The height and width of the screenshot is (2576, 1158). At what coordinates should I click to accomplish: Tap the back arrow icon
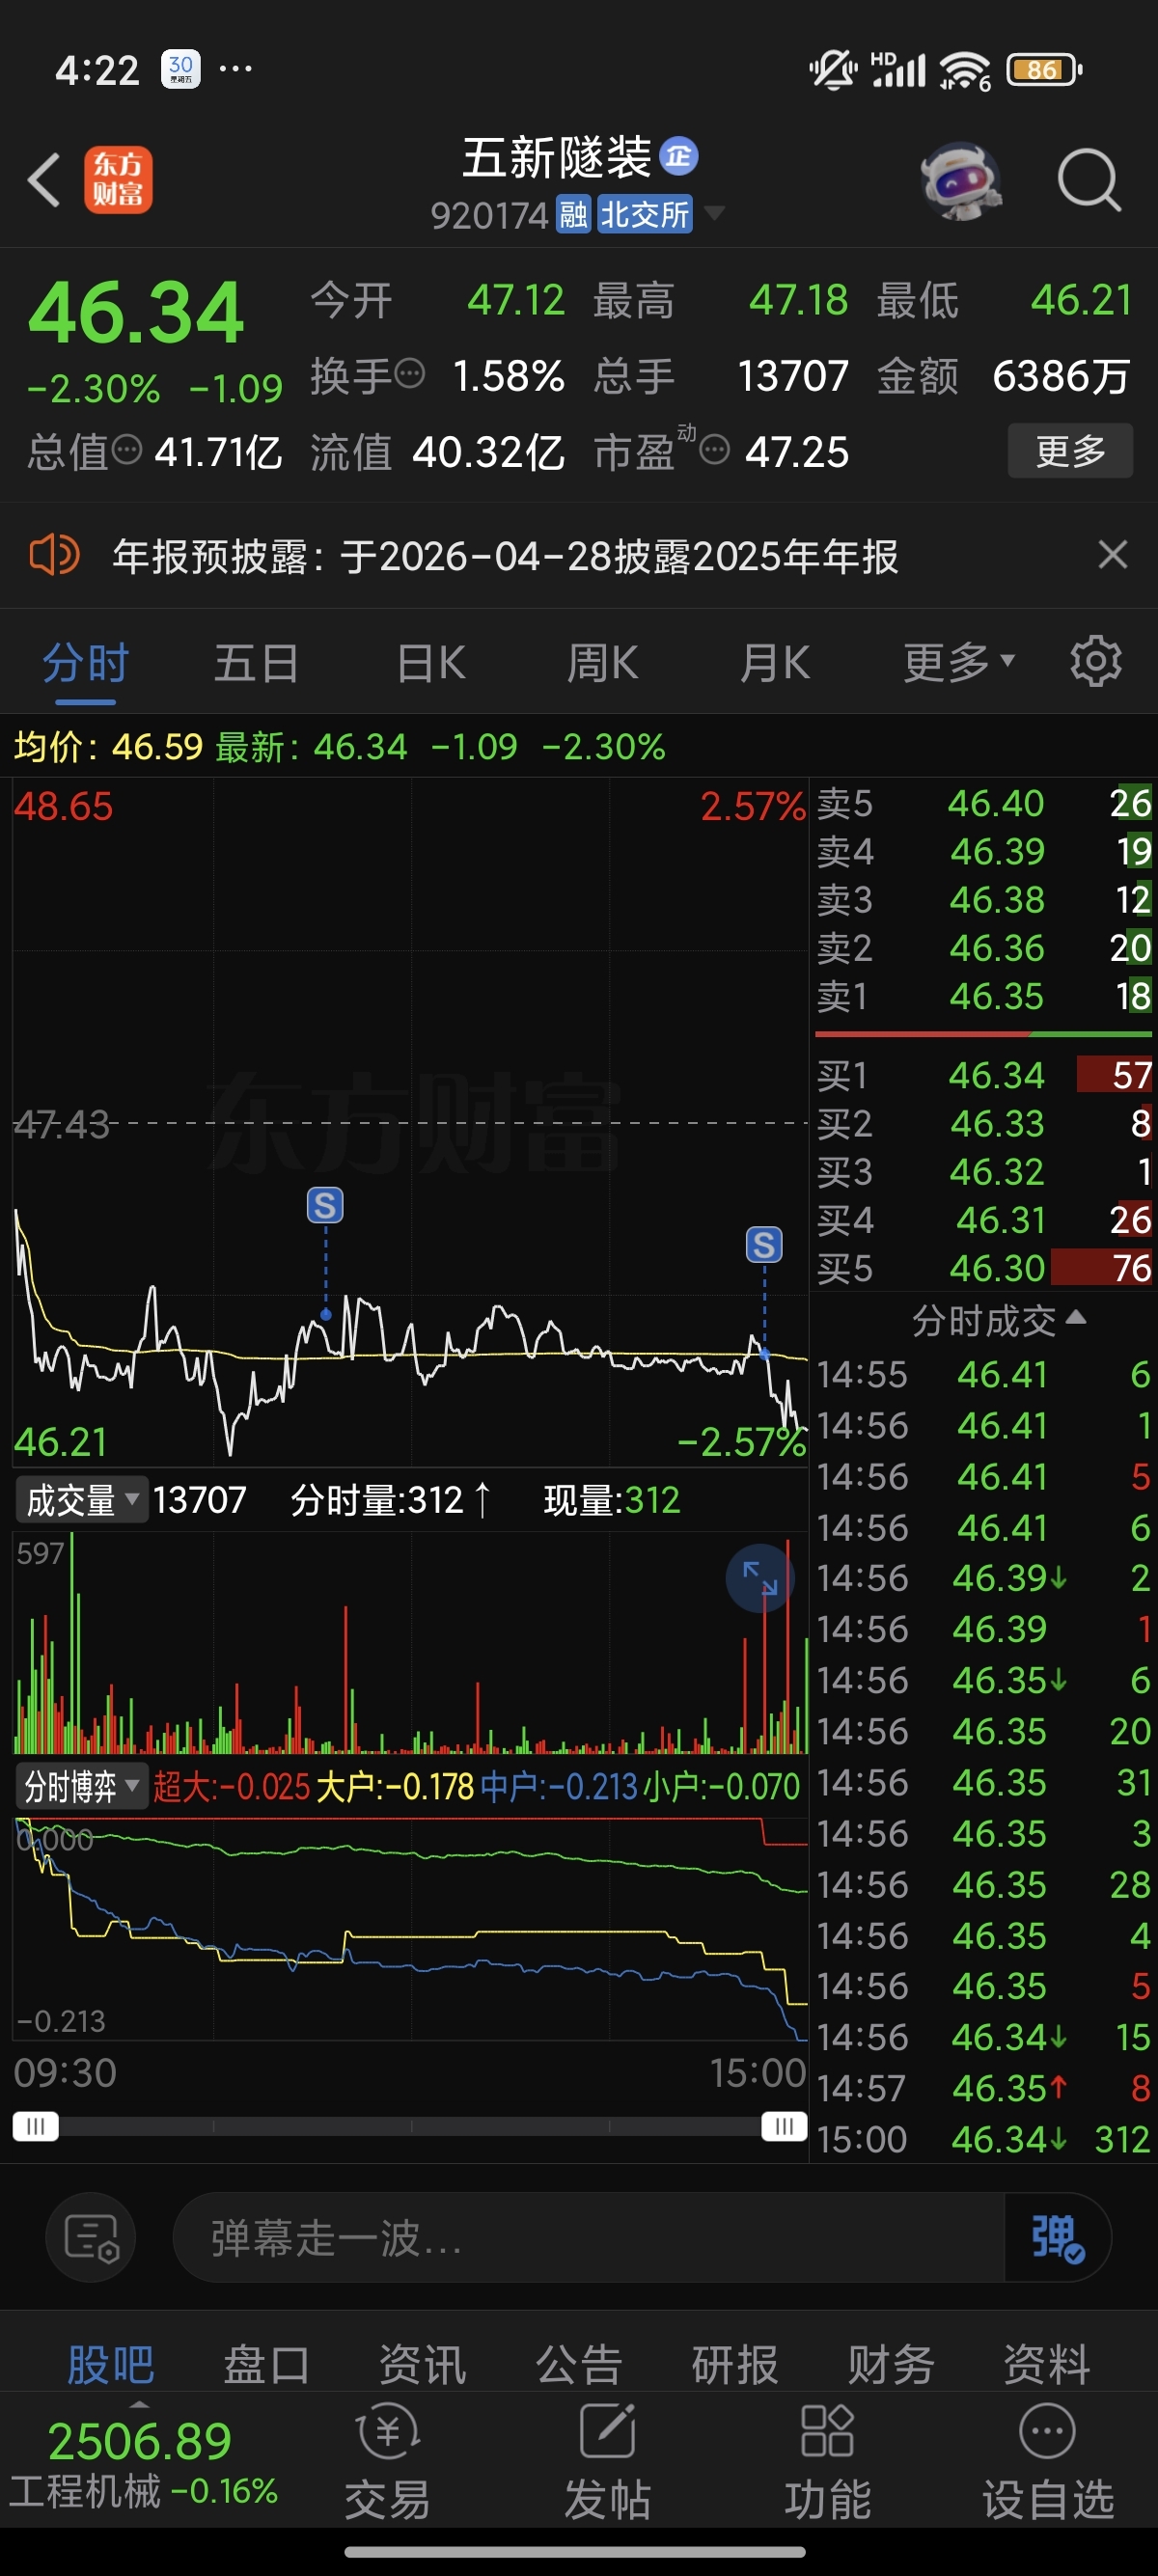click(x=44, y=180)
